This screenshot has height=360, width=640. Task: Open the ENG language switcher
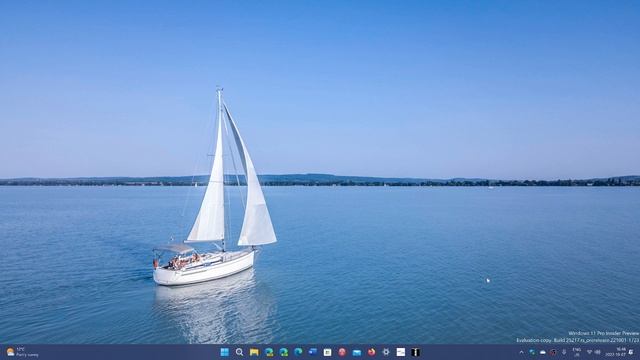point(577,352)
